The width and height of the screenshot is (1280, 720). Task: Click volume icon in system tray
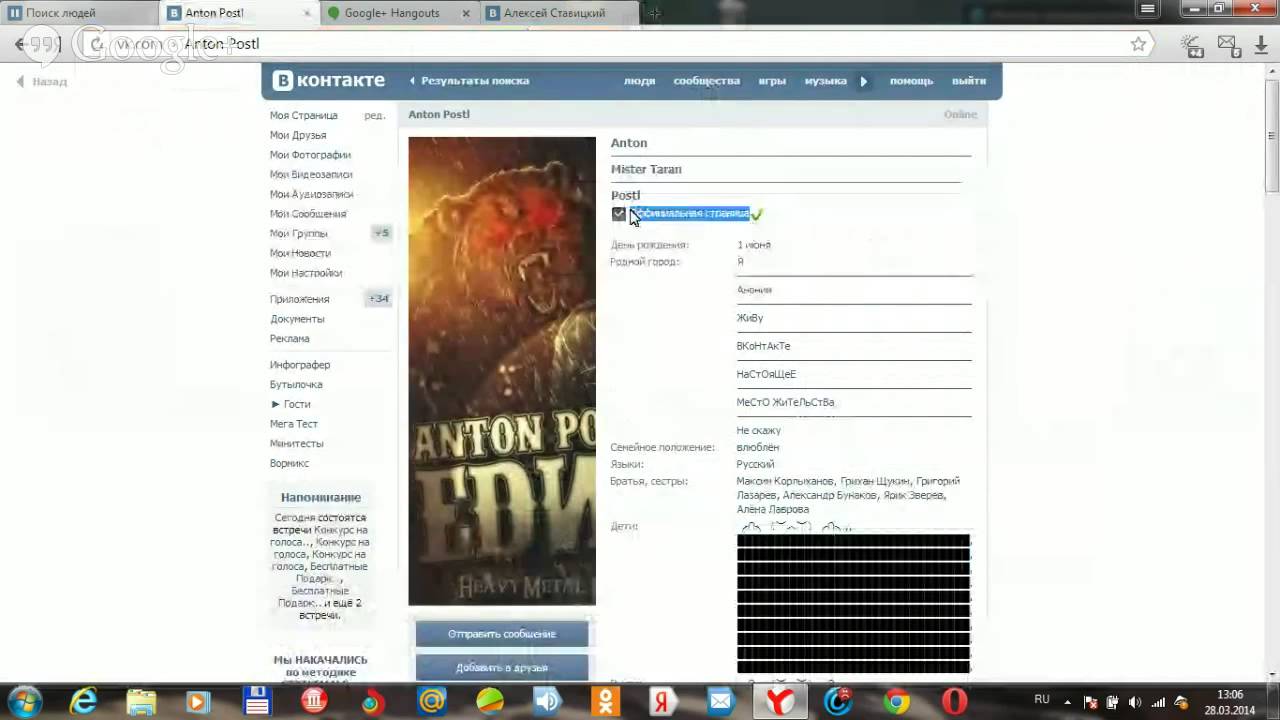[1135, 702]
